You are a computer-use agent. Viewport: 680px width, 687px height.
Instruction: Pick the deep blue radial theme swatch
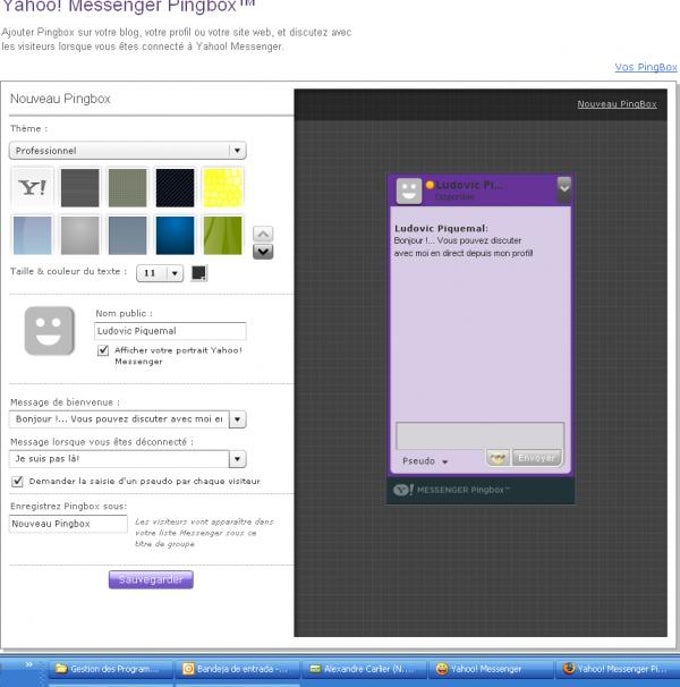[x=175, y=235]
